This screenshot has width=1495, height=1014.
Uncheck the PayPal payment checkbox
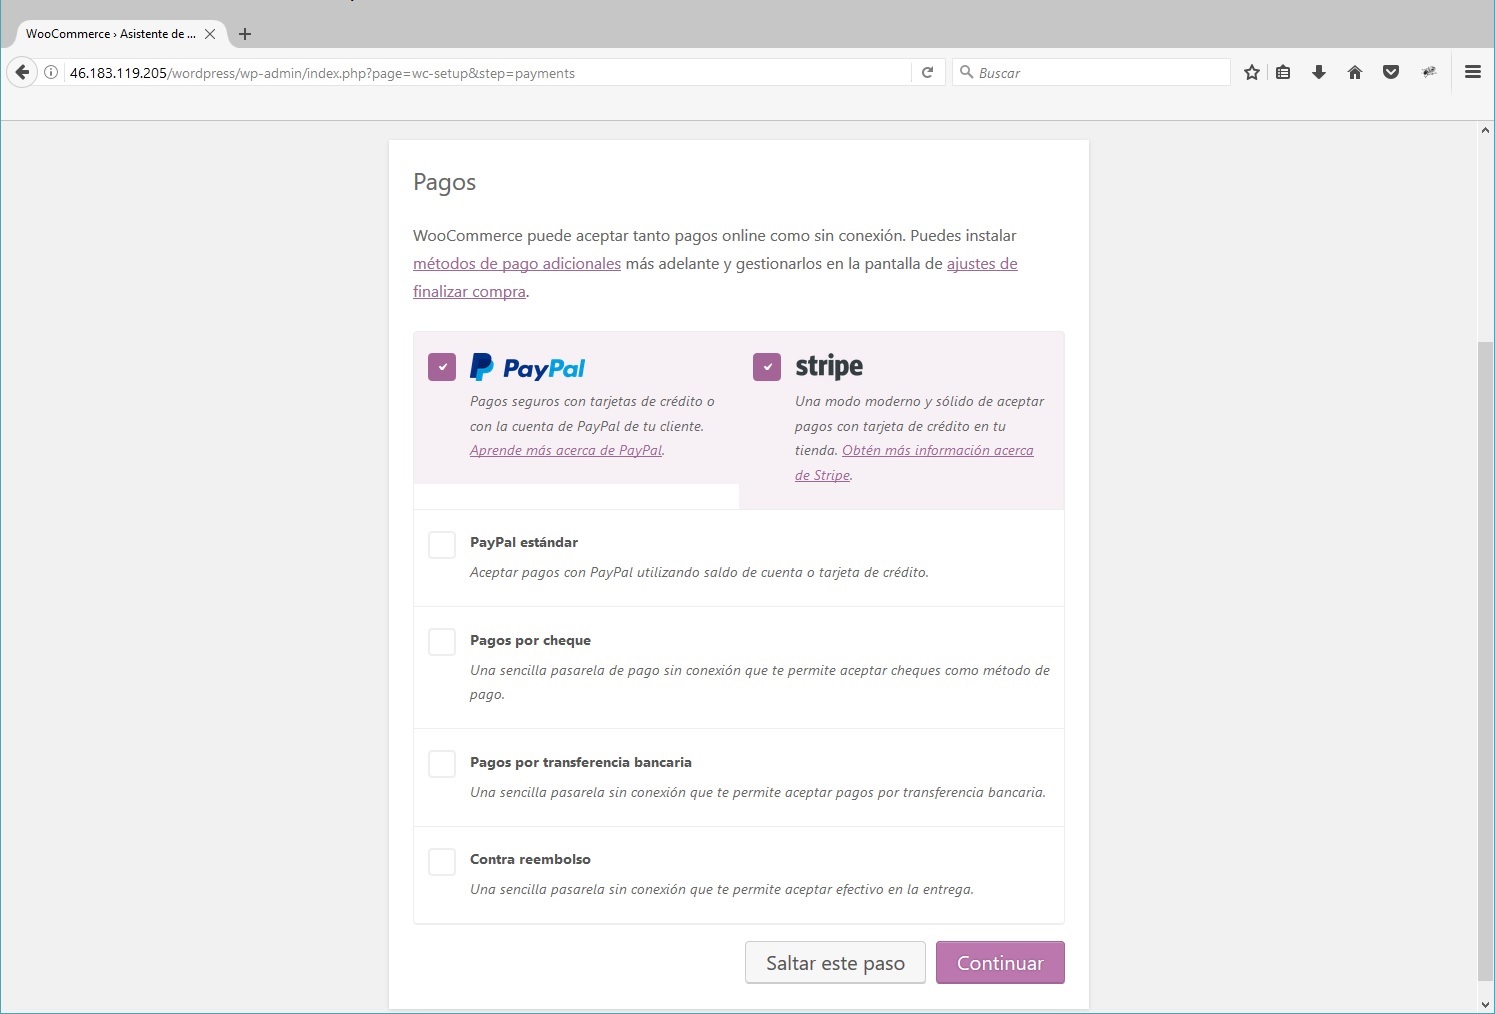[442, 367]
